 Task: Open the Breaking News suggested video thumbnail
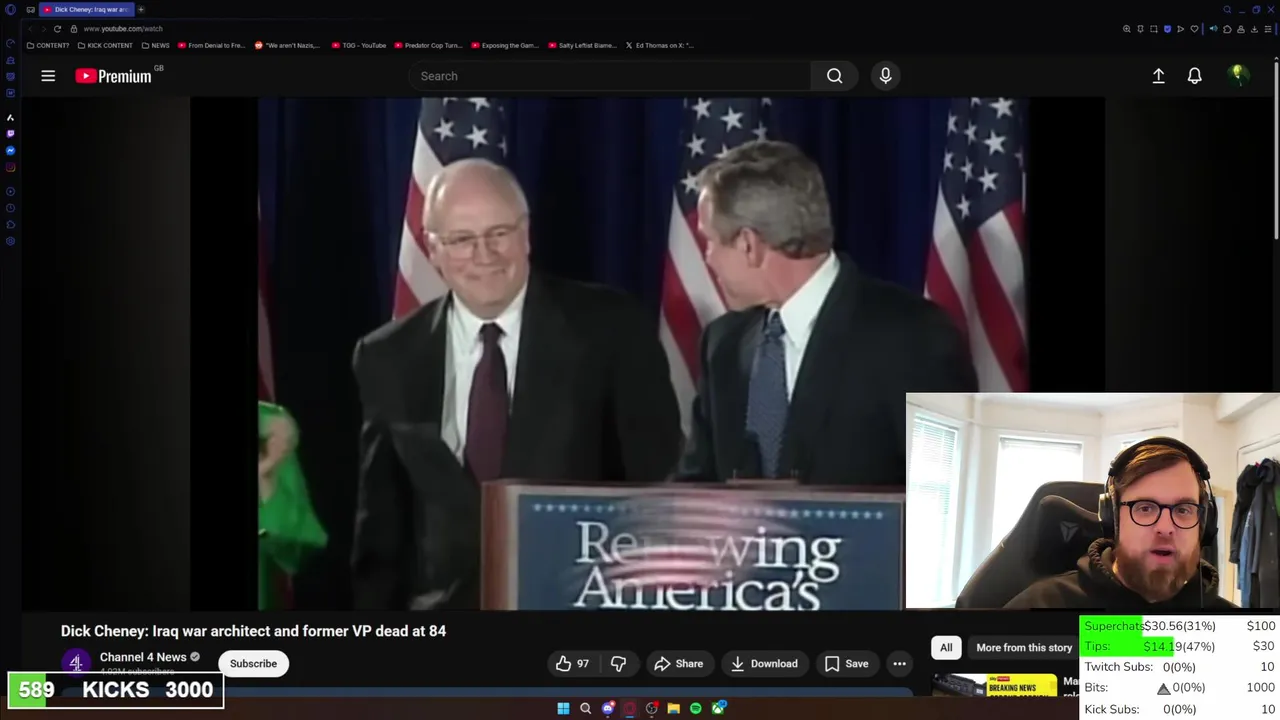tap(995, 685)
